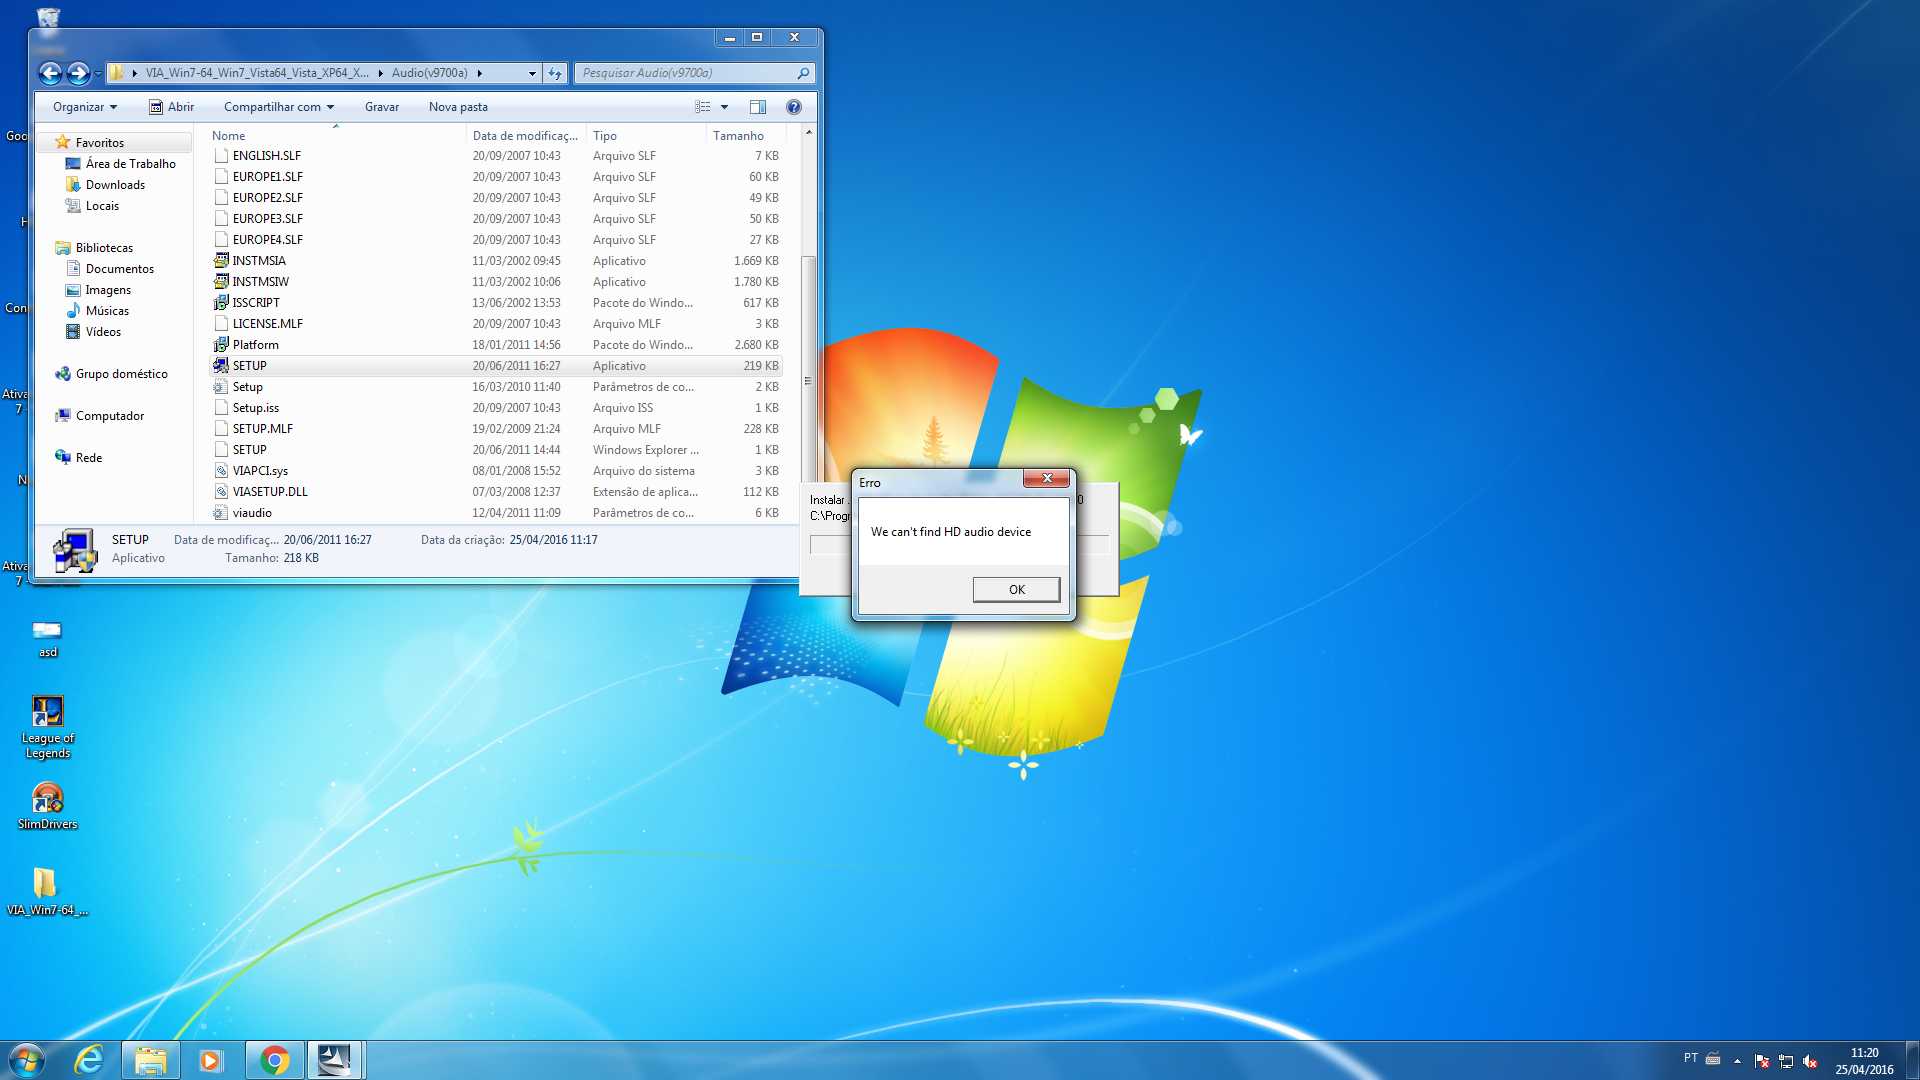Click Gravar in the toolbar
The height and width of the screenshot is (1080, 1920).
[x=382, y=107]
